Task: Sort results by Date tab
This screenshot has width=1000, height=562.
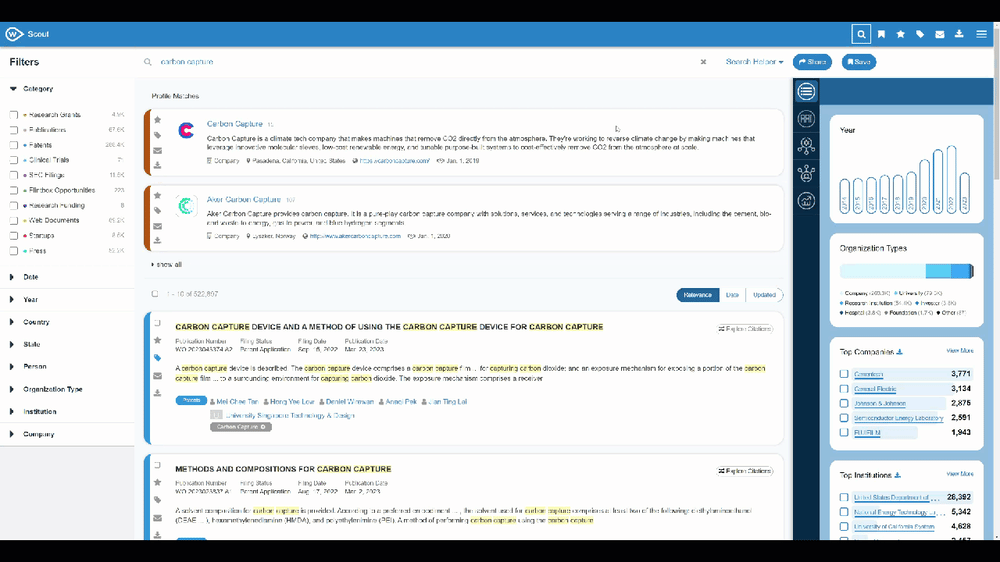Action: point(732,295)
